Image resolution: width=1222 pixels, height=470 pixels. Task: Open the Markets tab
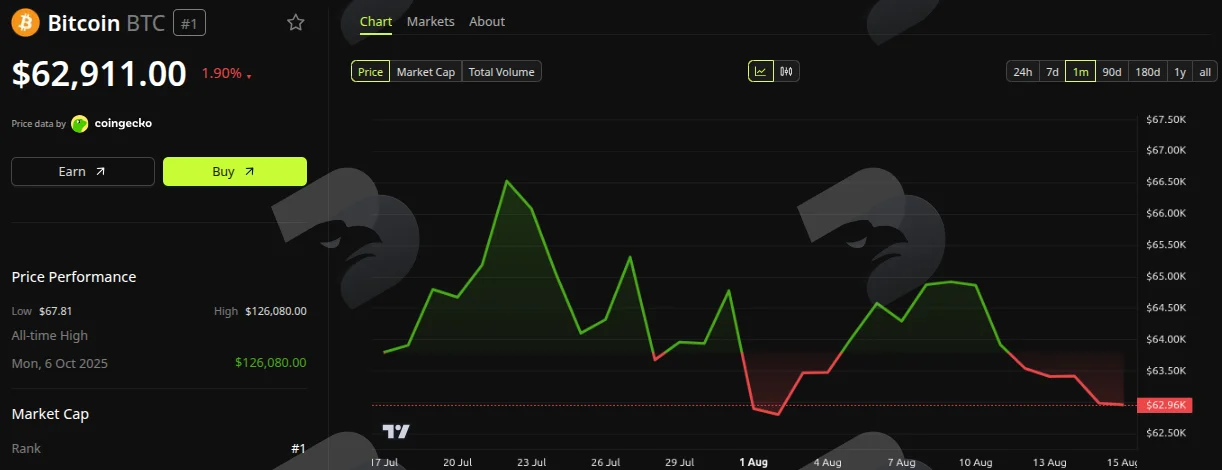pos(431,21)
